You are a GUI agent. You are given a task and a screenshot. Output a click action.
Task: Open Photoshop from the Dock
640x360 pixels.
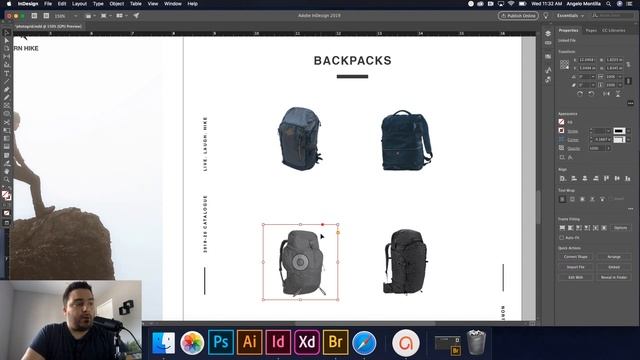pos(221,342)
